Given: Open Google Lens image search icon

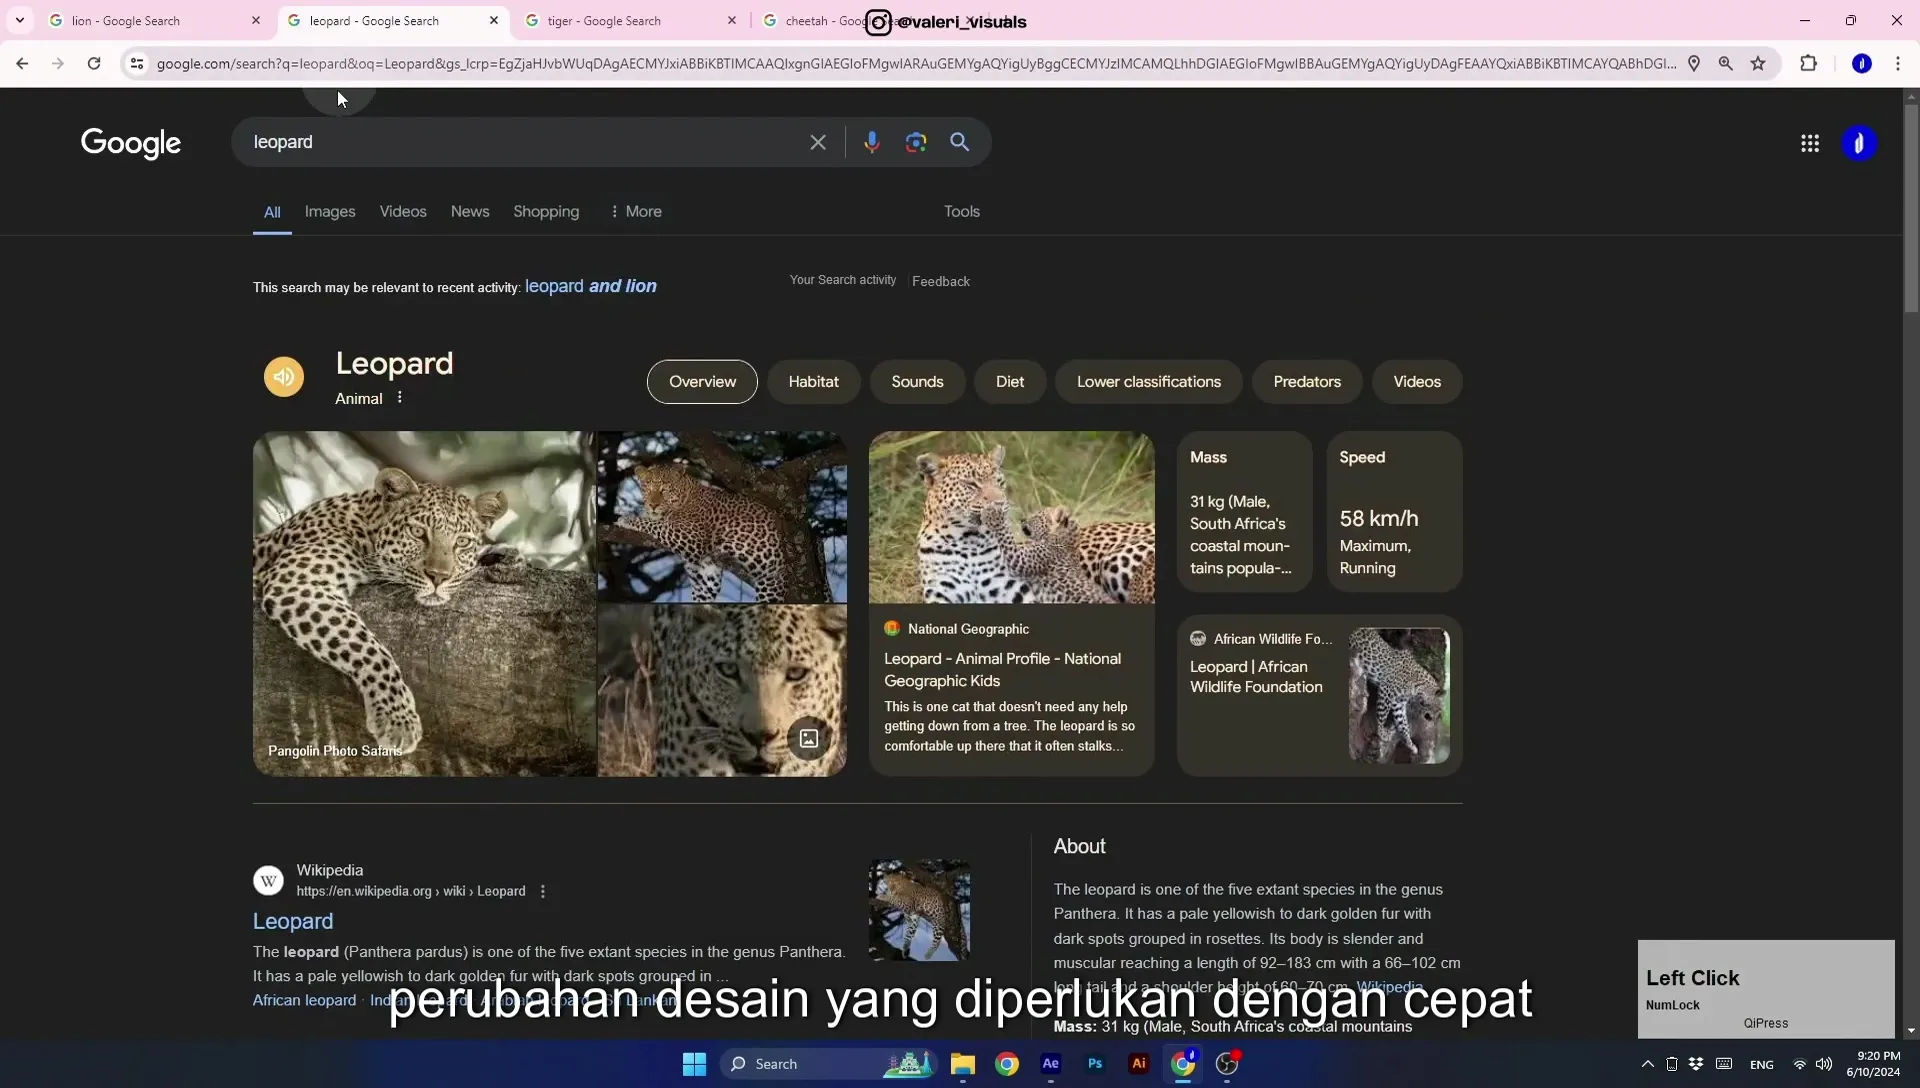Looking at the screenshot, I should coord(915,142).
